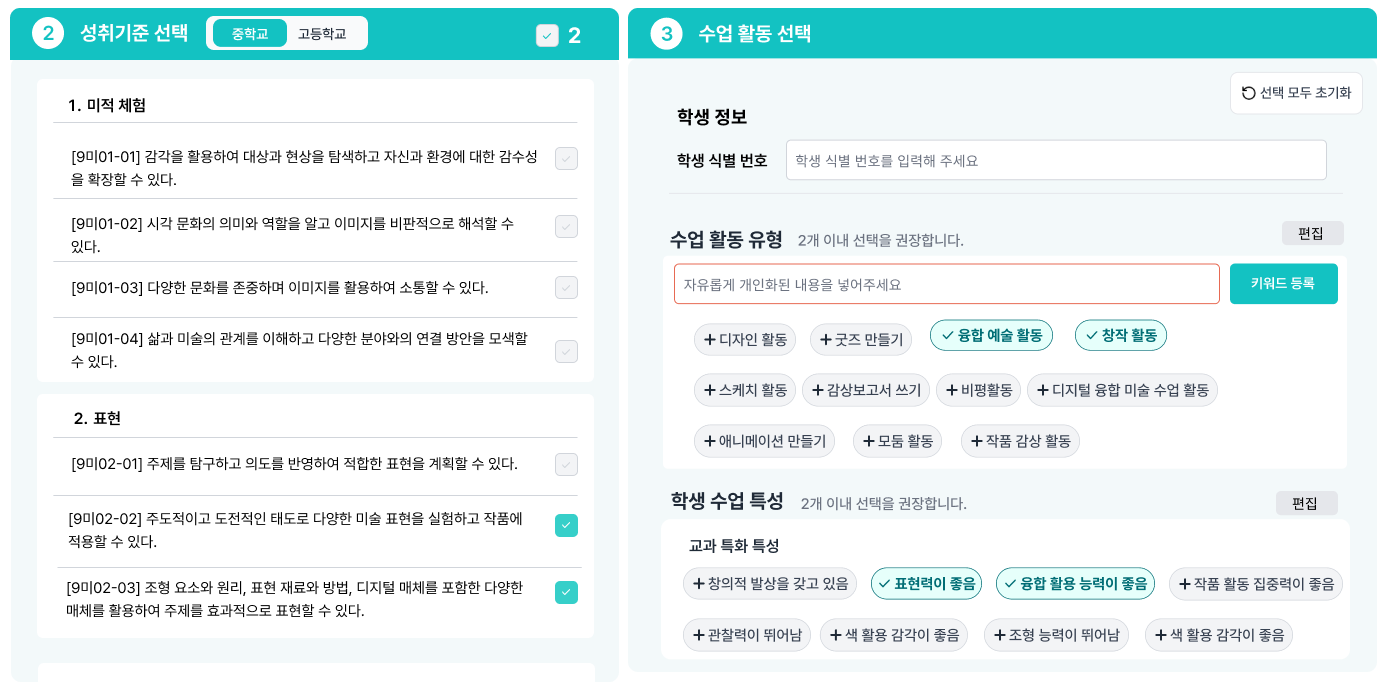Focus the custom keyword text field
Viewport: 1388px width, 682px height.
coord(946,284)
